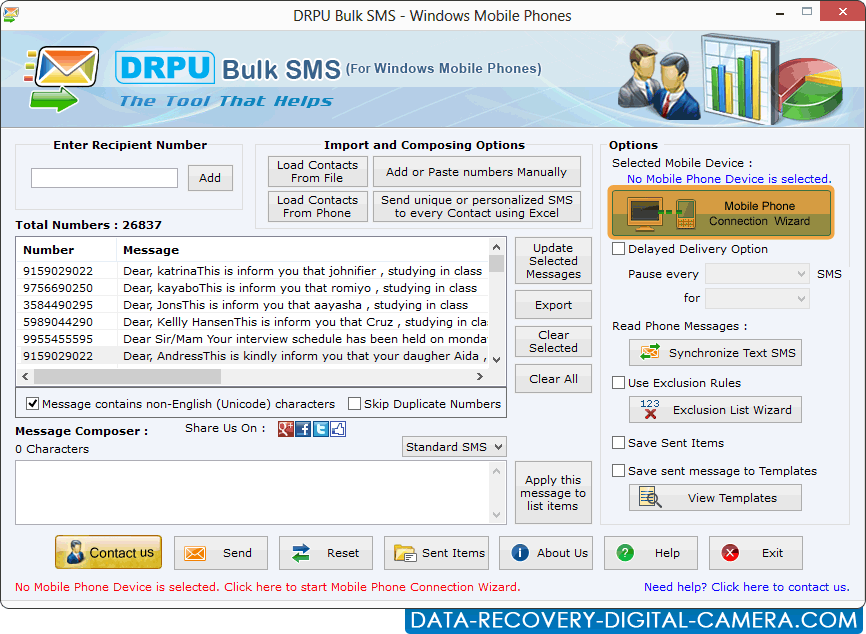
Task: Check Save sent message to Templates
Action: [x=618, y=471]
